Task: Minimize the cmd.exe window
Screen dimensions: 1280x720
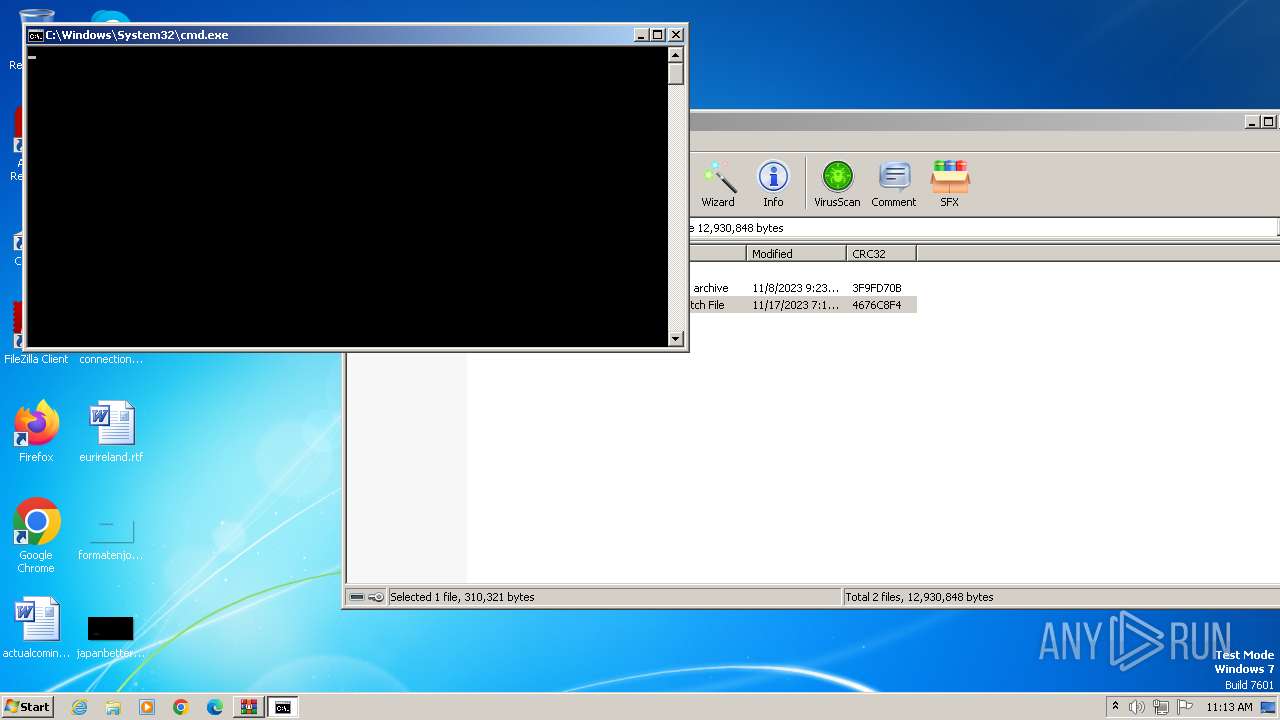Action: click(x=641, y=35)
